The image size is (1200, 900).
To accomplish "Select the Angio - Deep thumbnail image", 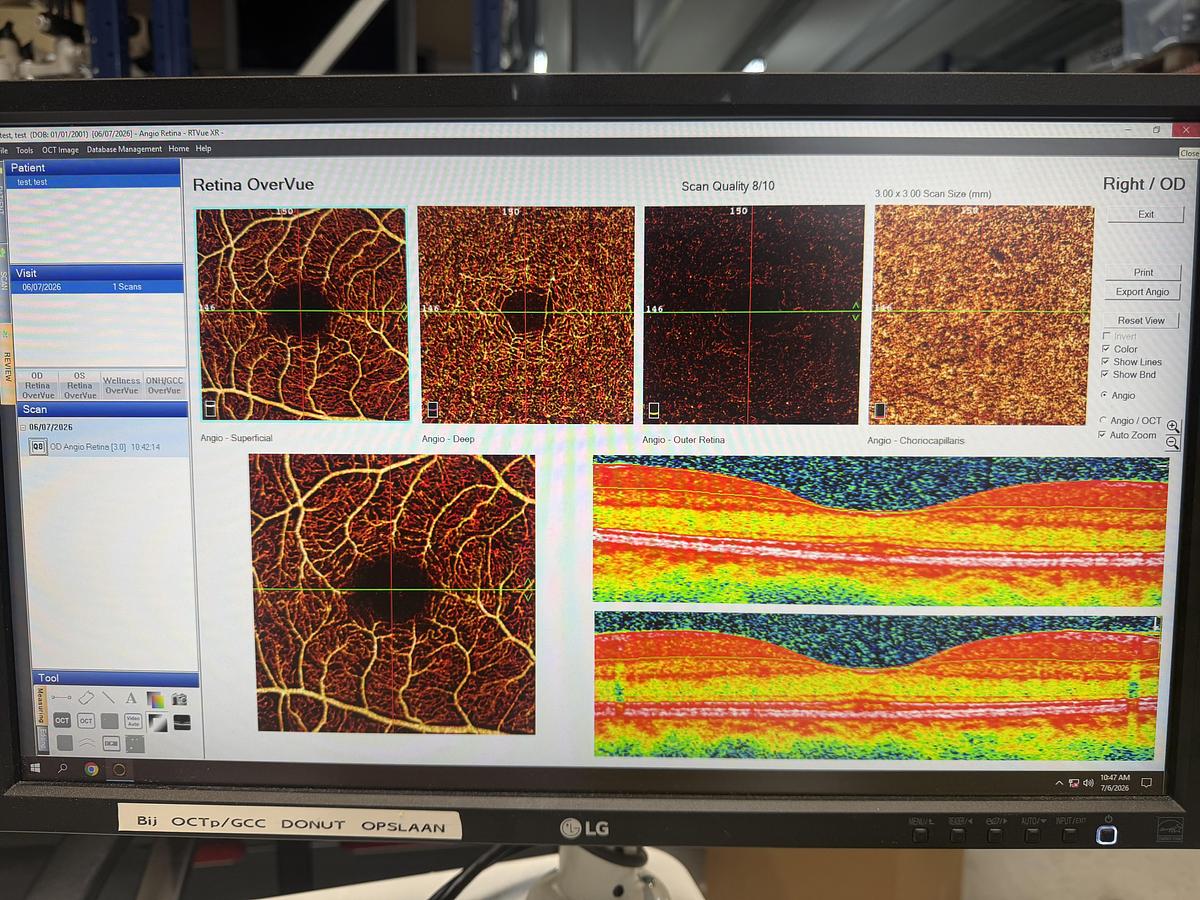I will click(527, 315).
